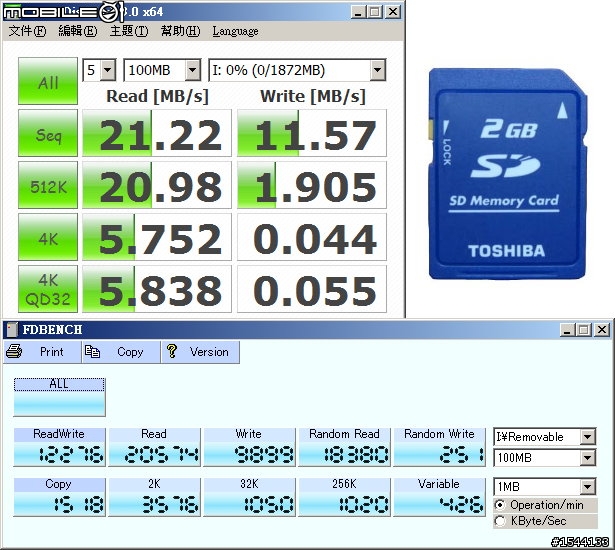Start the 512K benchmark test
The width and height of the screenshot is (615, 550).
click(48, 185)
